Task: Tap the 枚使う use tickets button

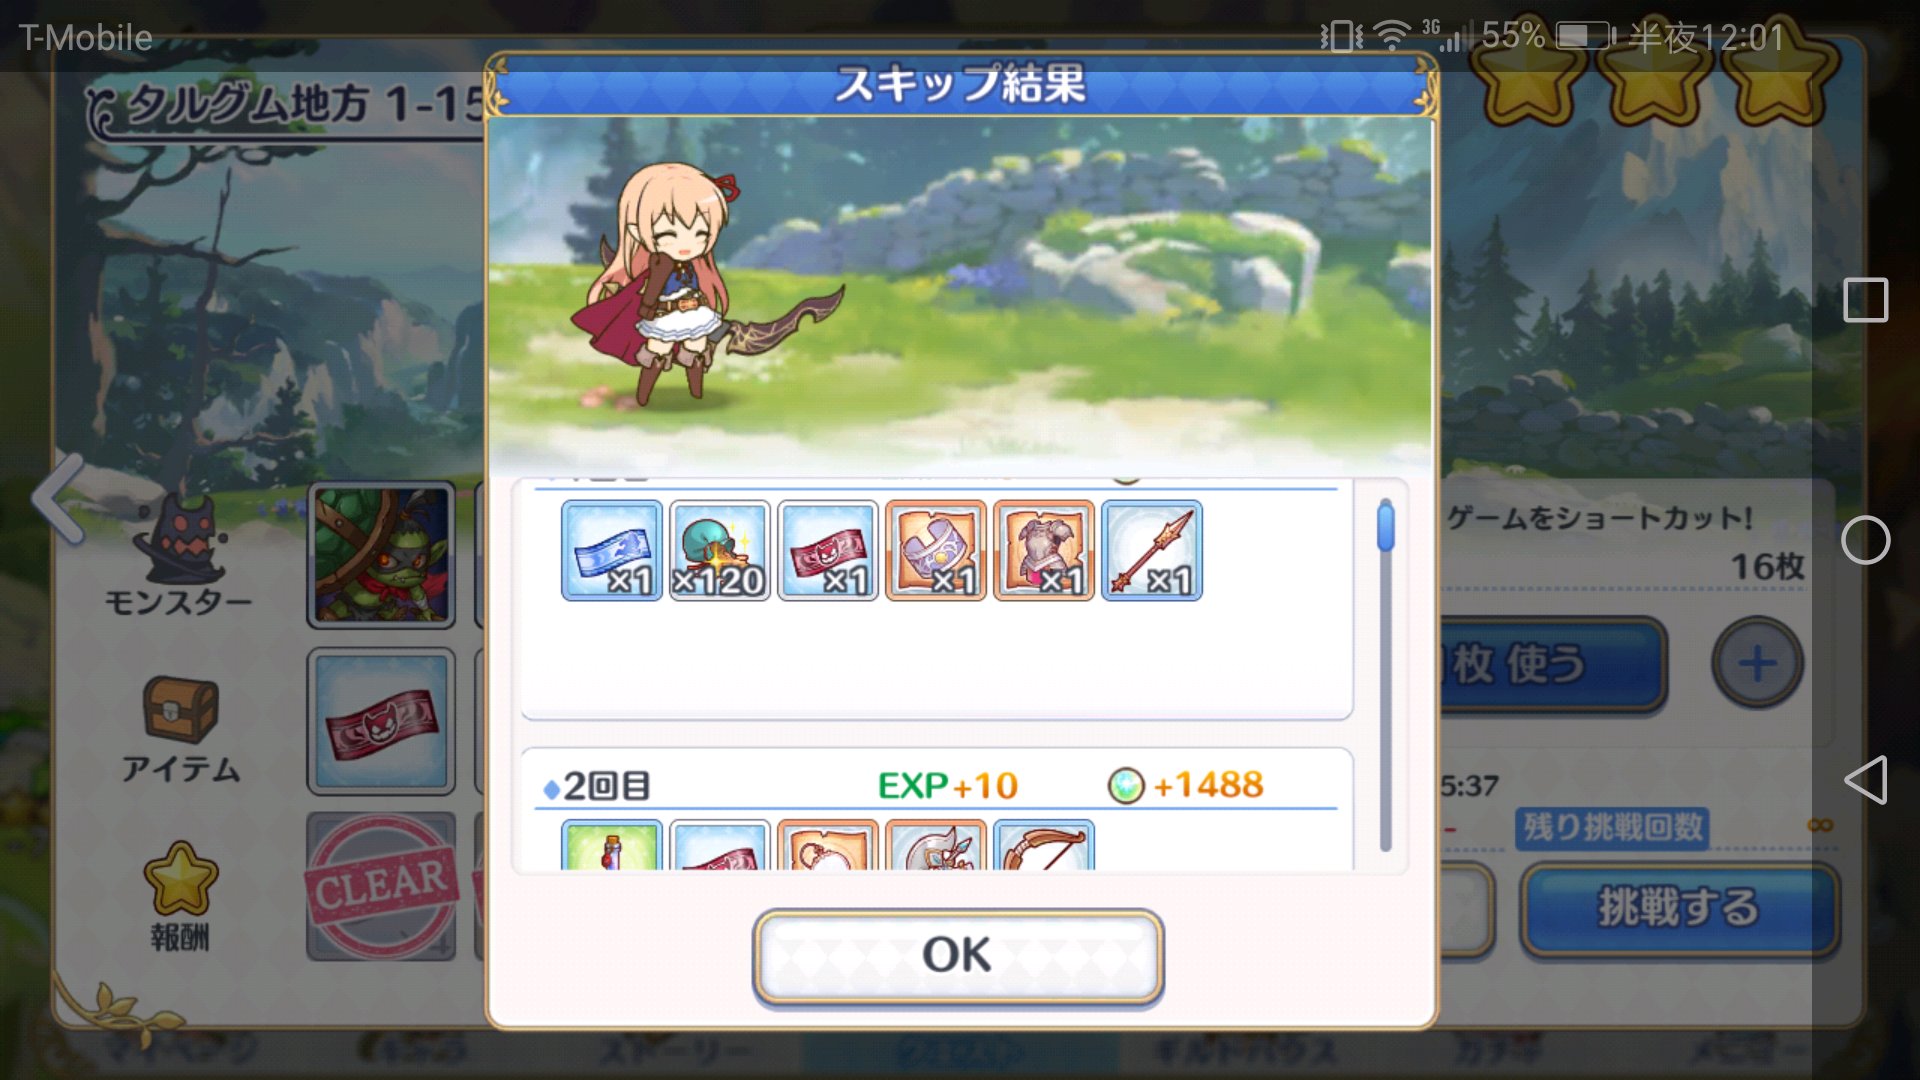Action: (x=1552, y=664)
